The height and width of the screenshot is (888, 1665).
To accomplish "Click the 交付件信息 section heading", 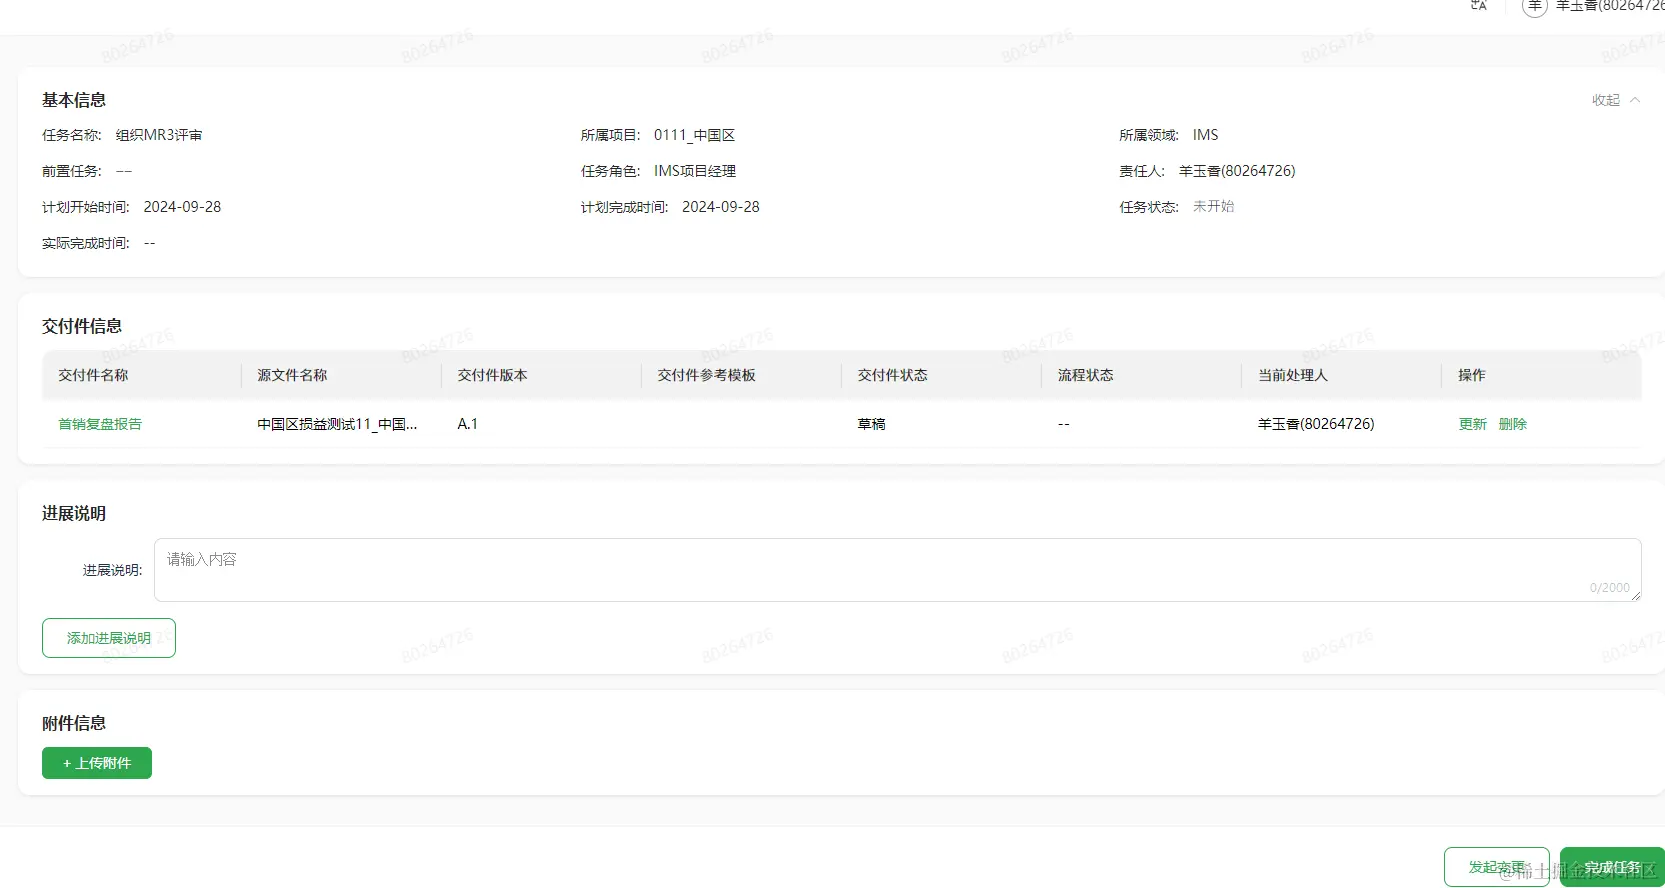I will click(x=82, y=326).
